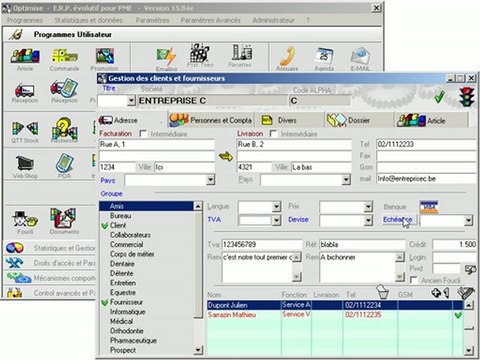Open the Article program icon

25,57
